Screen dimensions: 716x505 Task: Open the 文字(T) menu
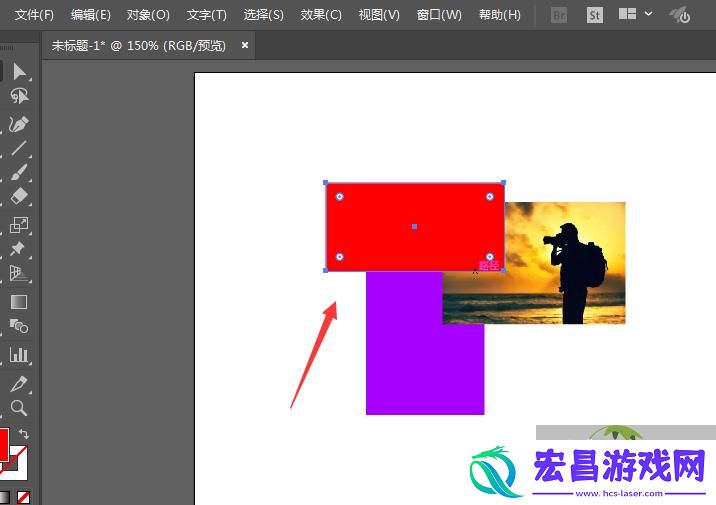point(206,15)
